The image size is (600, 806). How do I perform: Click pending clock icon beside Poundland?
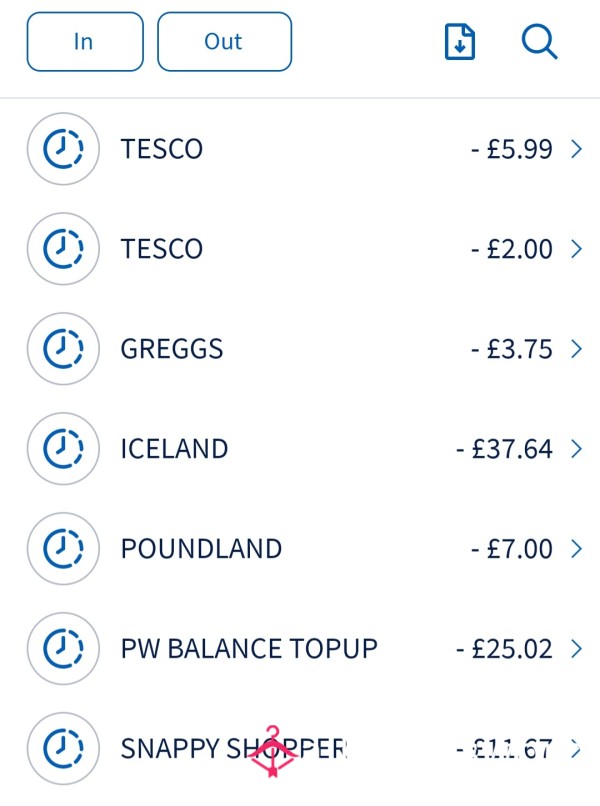click(x=63, y=549)
